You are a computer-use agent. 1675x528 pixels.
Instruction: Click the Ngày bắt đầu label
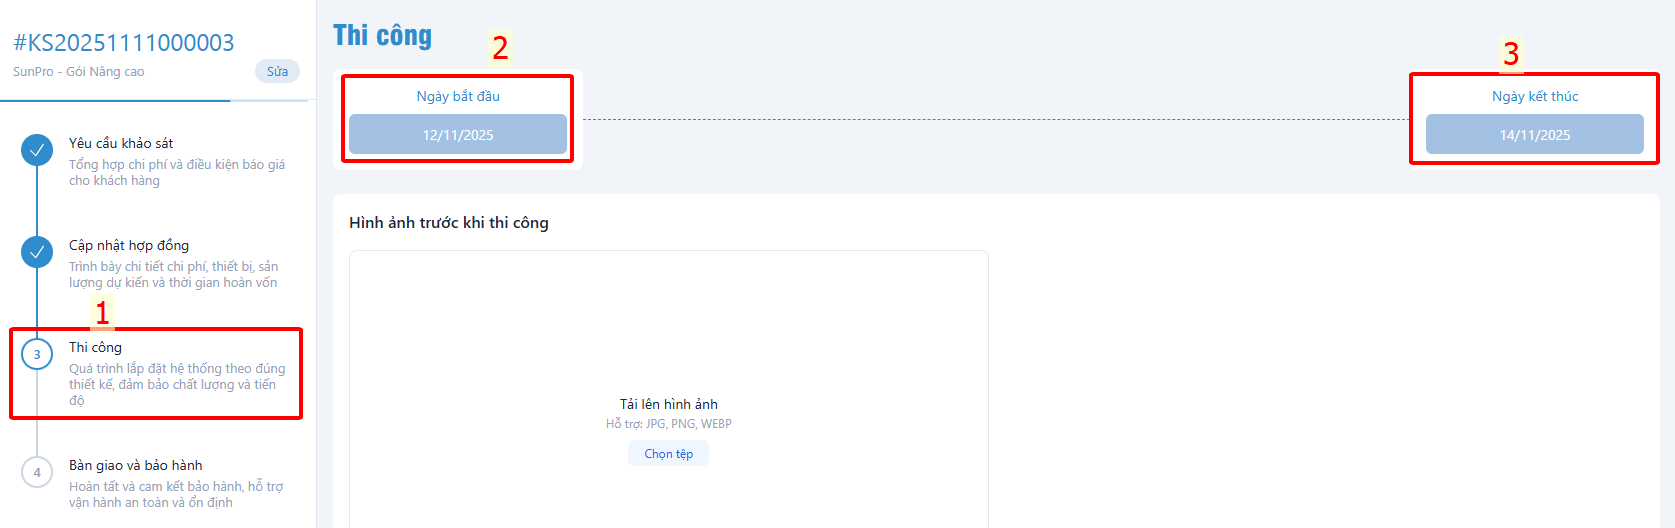point(458,96)
